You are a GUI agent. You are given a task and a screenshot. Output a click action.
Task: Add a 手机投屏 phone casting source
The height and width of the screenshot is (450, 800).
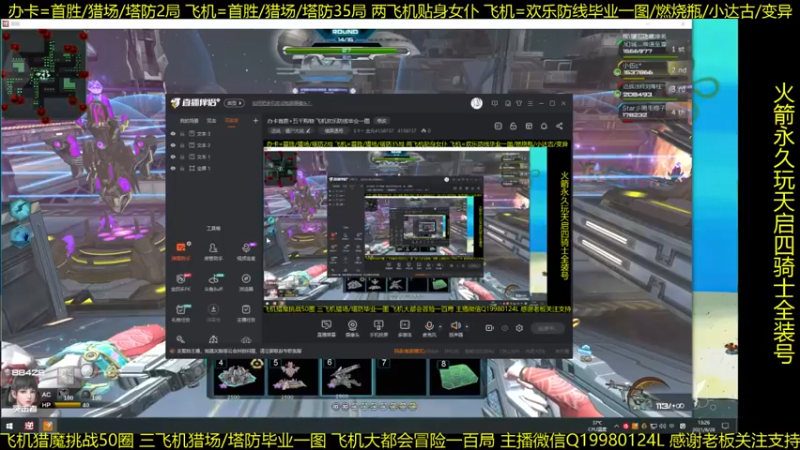[379, 328]
